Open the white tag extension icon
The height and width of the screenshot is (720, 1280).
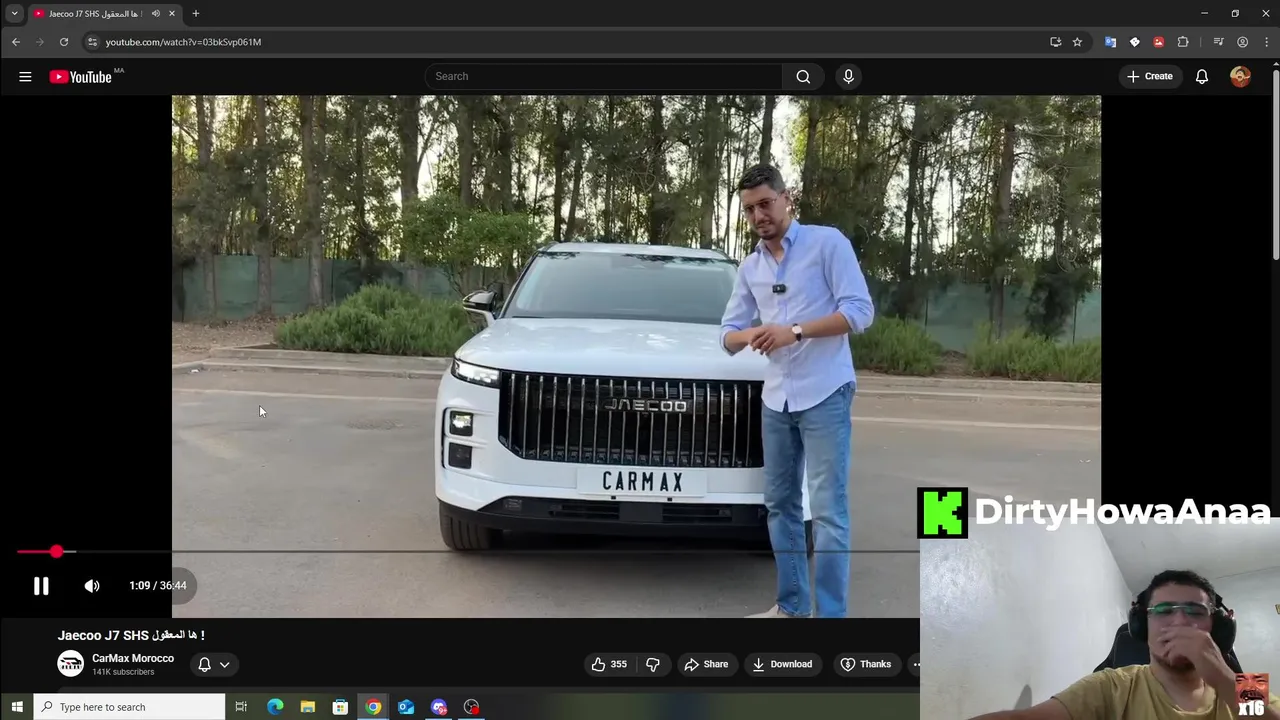(x=1134, y=42)
